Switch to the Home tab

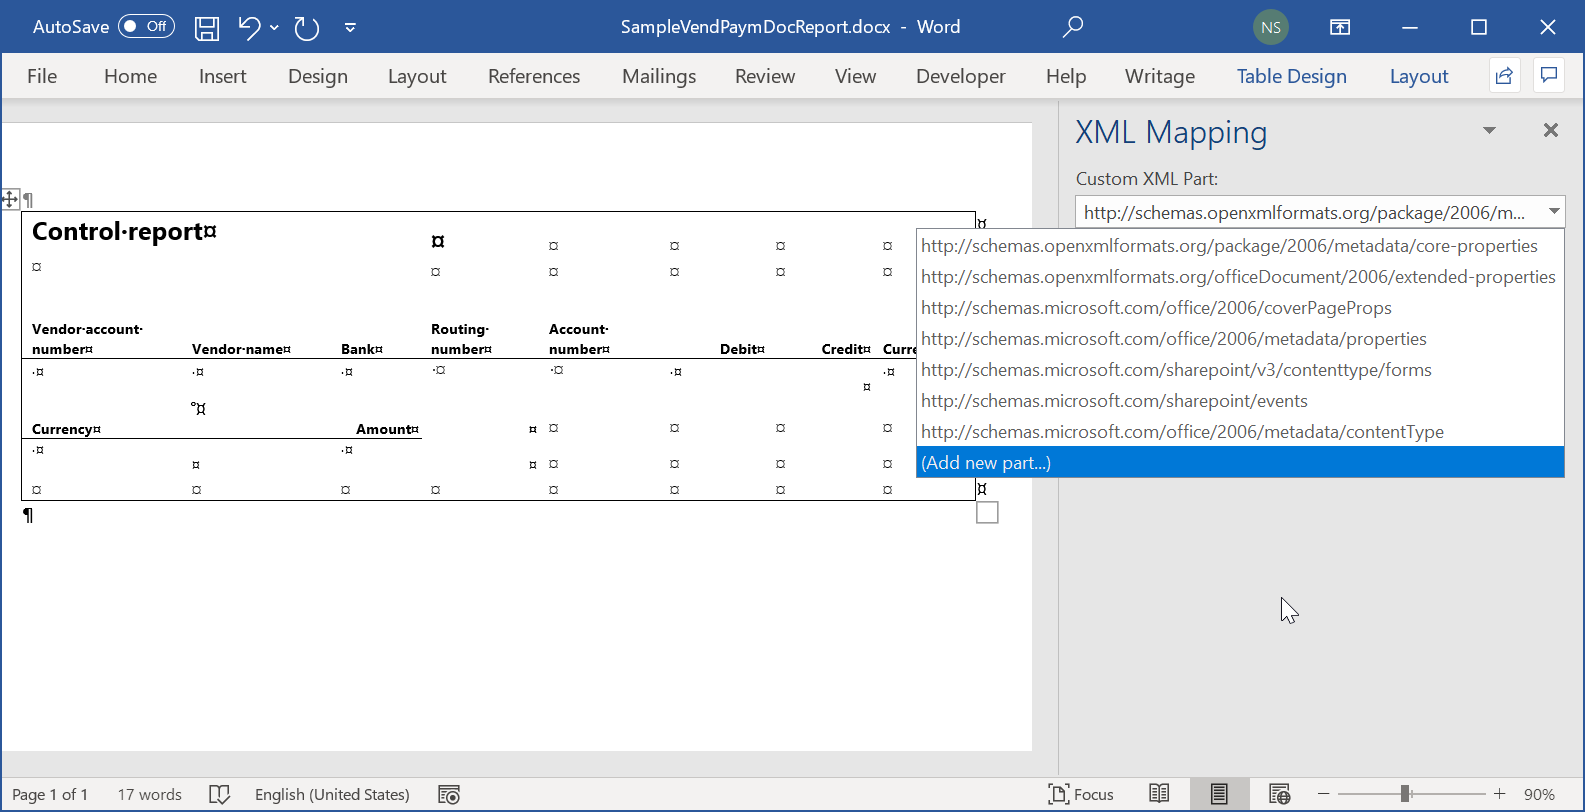coord(131,76)
